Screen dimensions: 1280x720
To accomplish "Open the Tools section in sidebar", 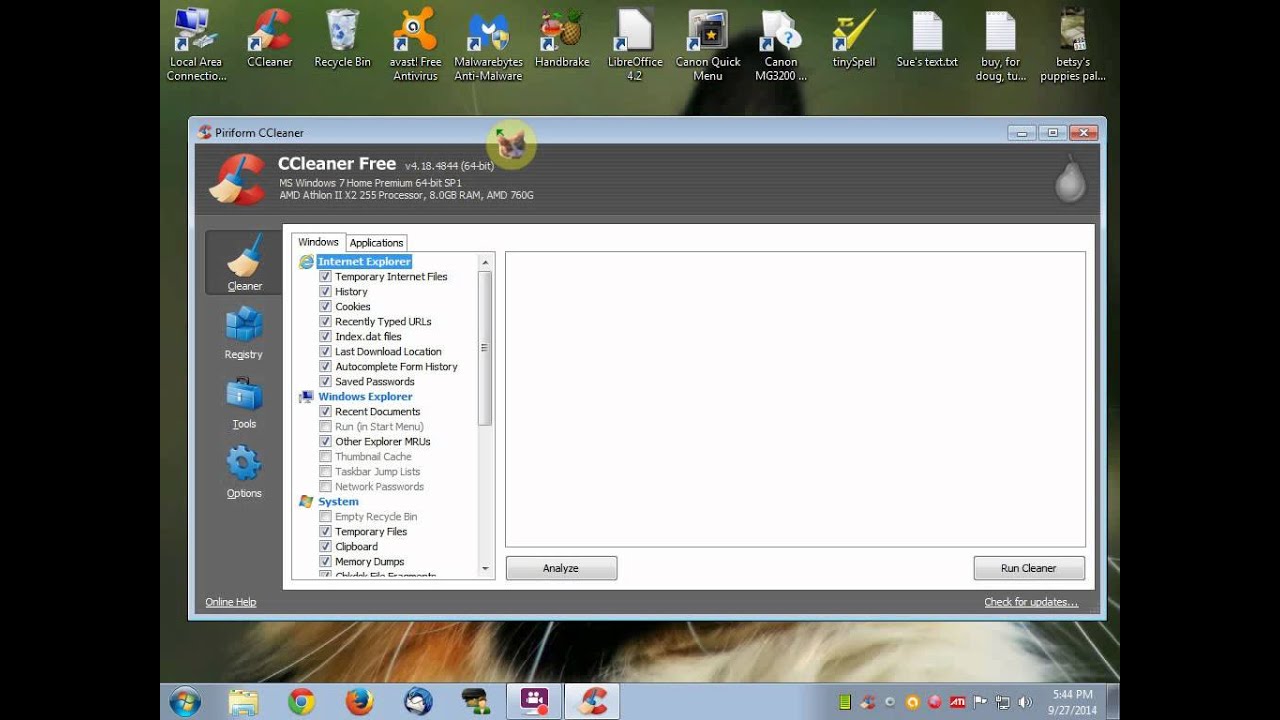I will click(x=244, y=403).
